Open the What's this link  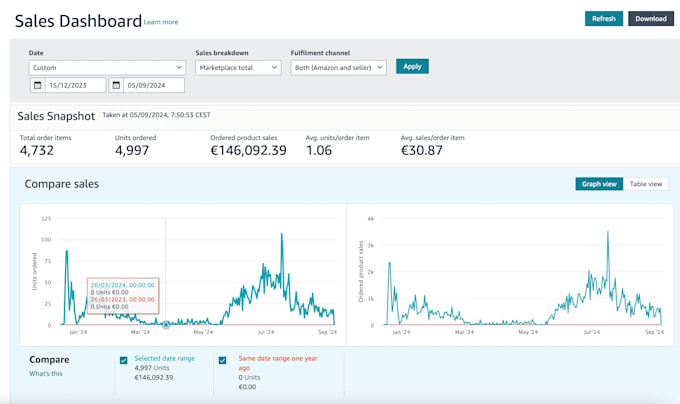point(46,373)
